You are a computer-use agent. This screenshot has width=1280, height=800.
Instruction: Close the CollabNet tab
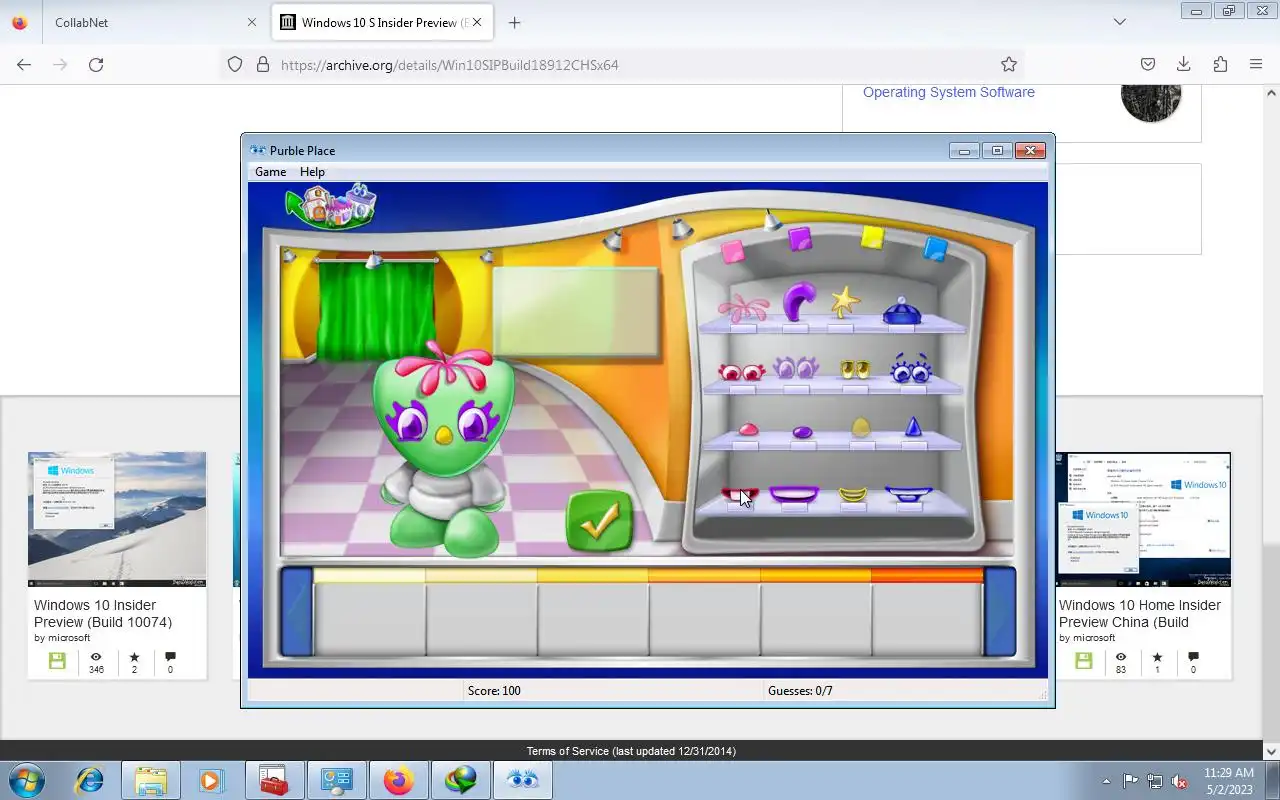click(x=252, y=22)
